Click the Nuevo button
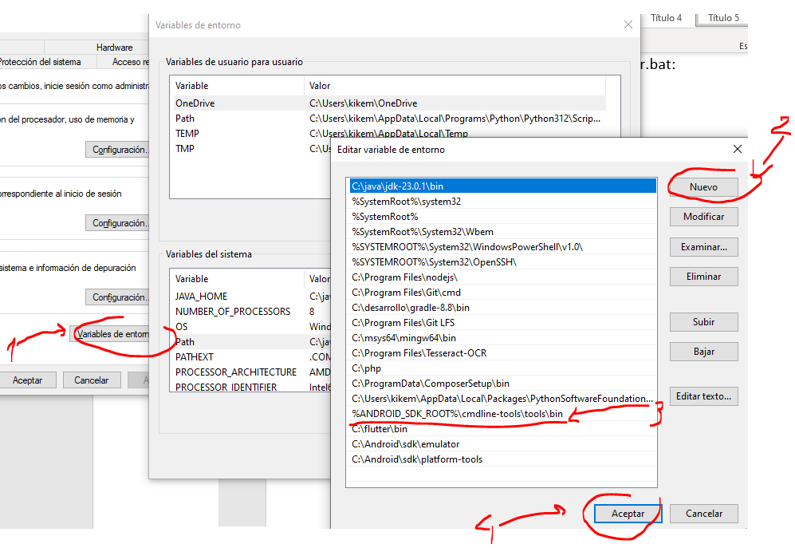 [704, 187]
